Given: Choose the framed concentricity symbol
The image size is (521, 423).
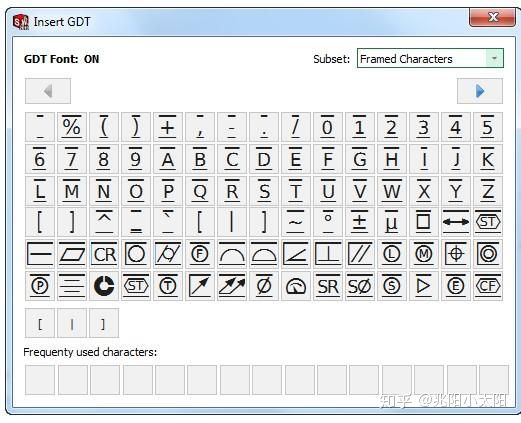Looking at the screenshot, I should pos(488,254).
